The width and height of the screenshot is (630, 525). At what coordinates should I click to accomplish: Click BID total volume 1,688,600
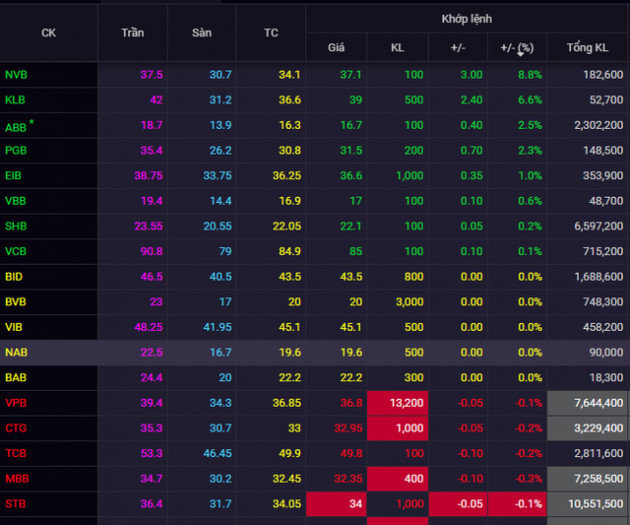point(598,277)
